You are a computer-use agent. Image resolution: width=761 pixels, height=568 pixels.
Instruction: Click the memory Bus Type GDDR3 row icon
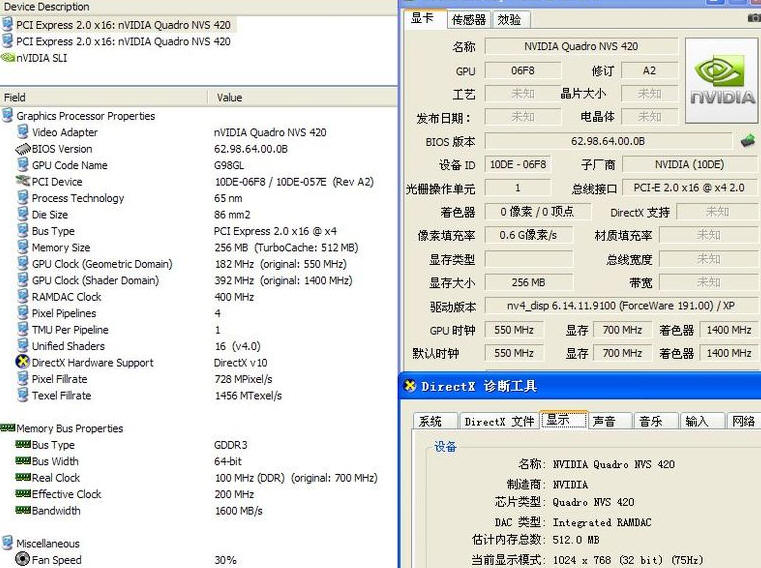tap(23, 444)
